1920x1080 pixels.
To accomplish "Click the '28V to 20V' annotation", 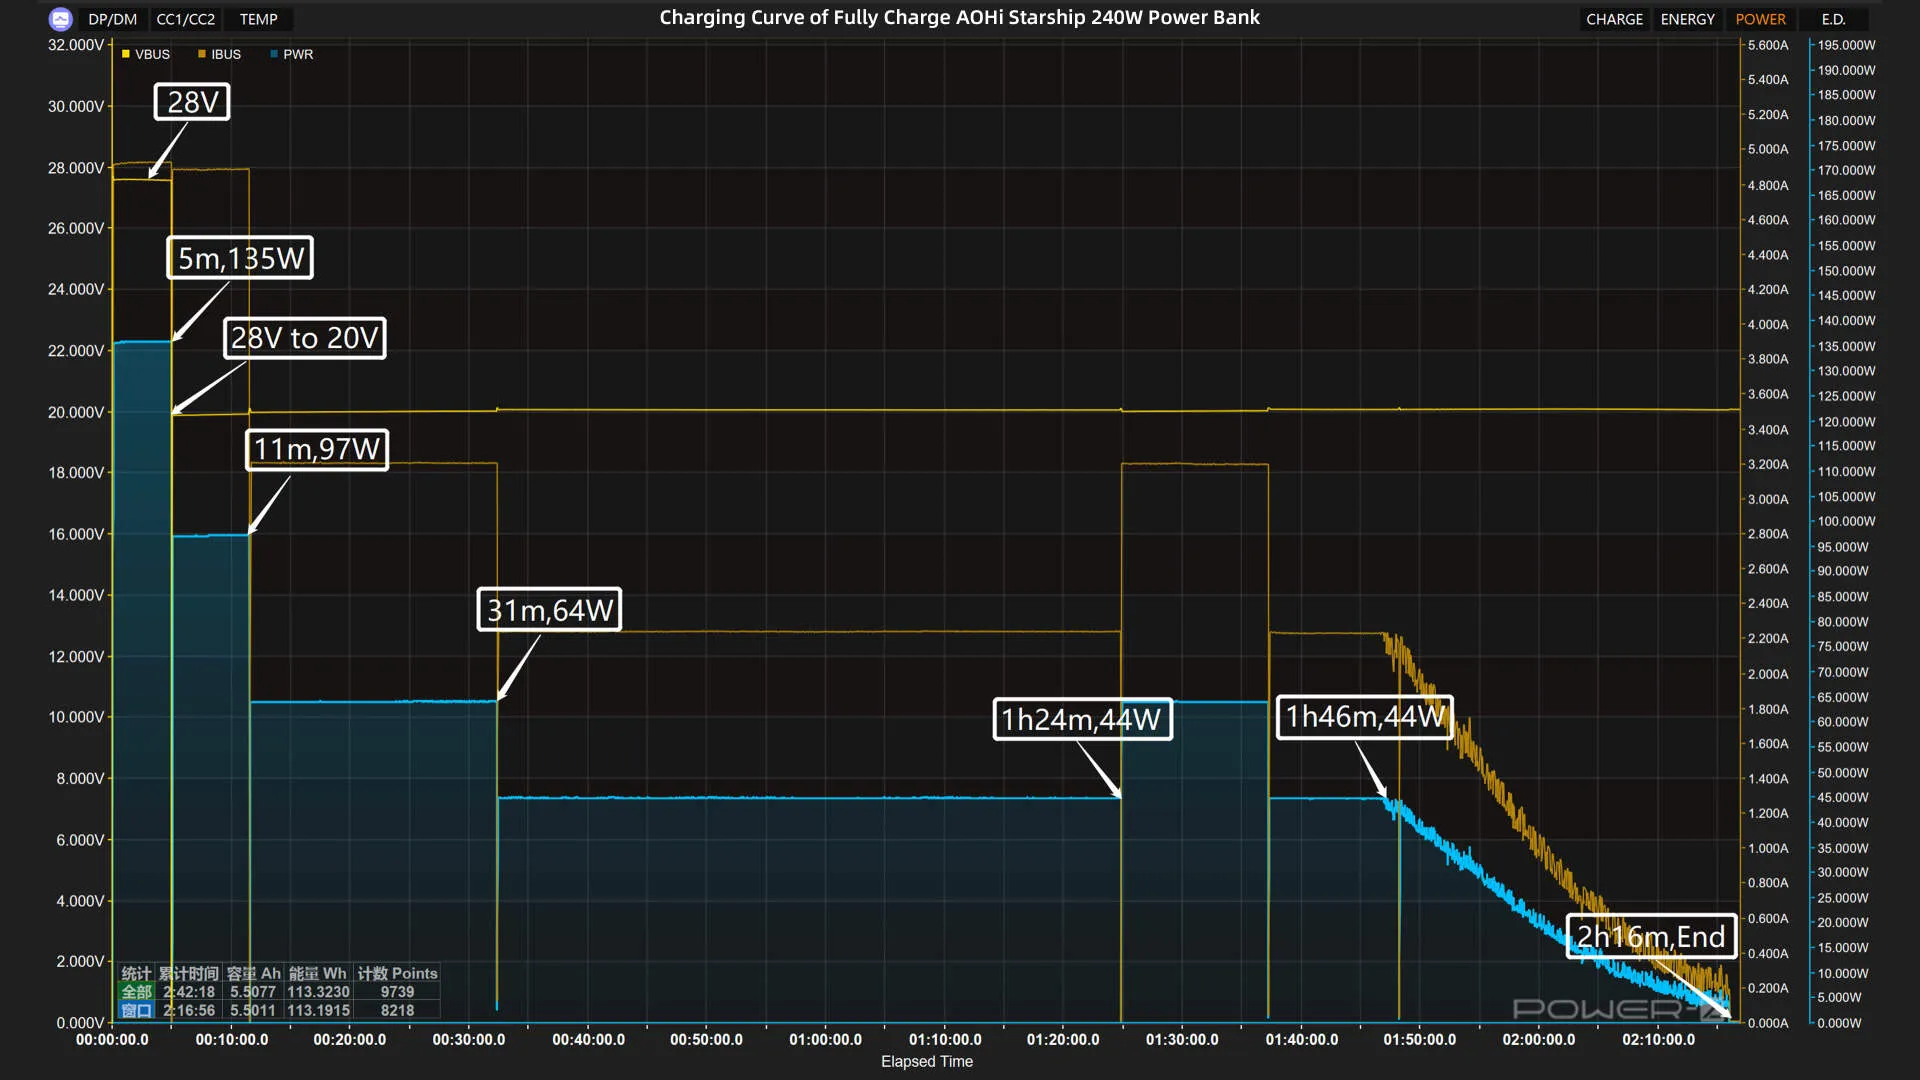I will tap(304, 338).
